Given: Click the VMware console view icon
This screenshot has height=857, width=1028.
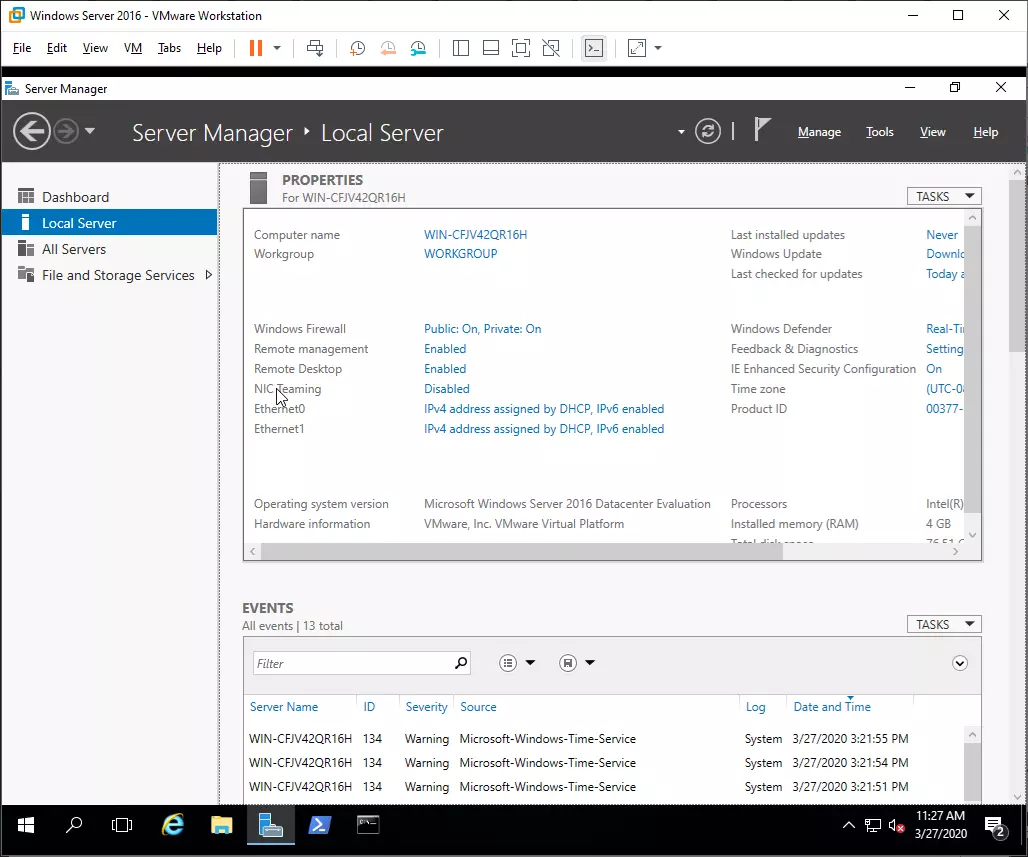Looking at the screenshot, I should point(594,48).
